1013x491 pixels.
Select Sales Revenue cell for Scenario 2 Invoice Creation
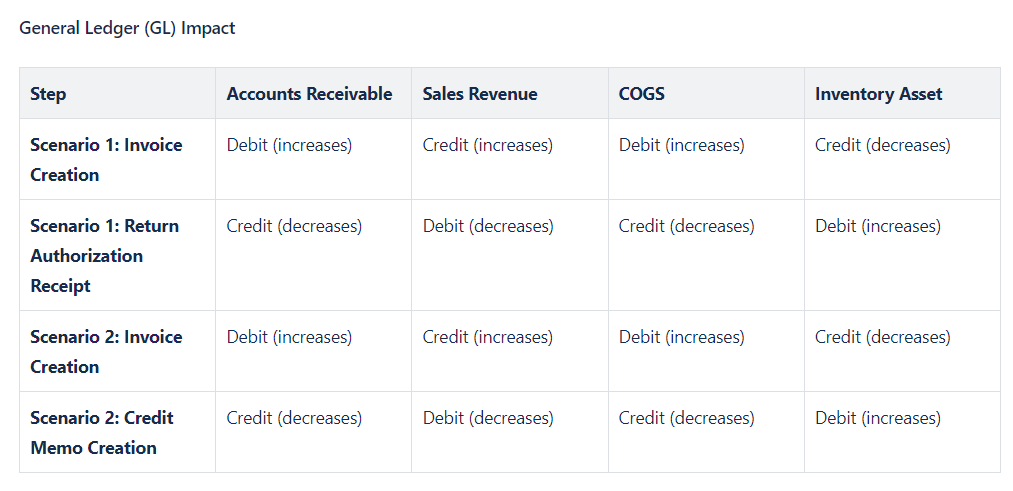click(x=487, y=337)
